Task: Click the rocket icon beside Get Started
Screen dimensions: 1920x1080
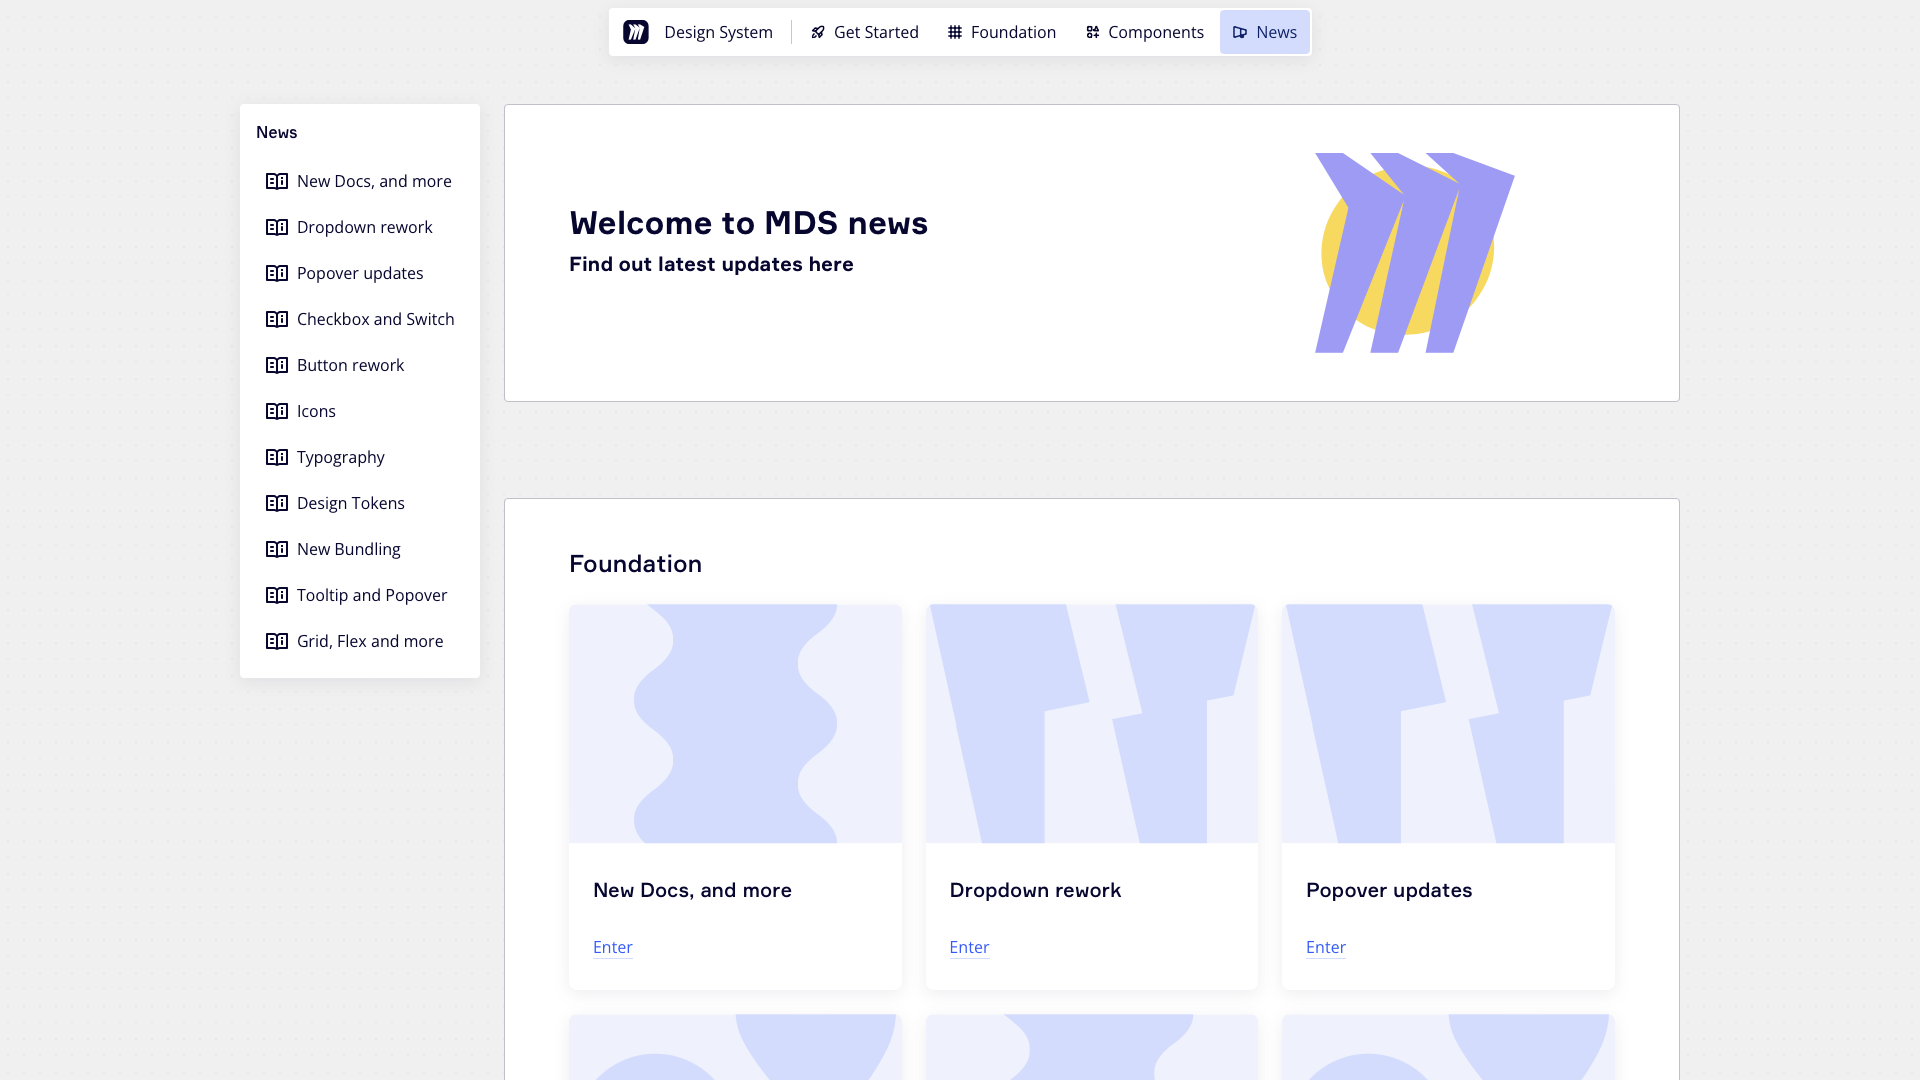Action: 818,32
